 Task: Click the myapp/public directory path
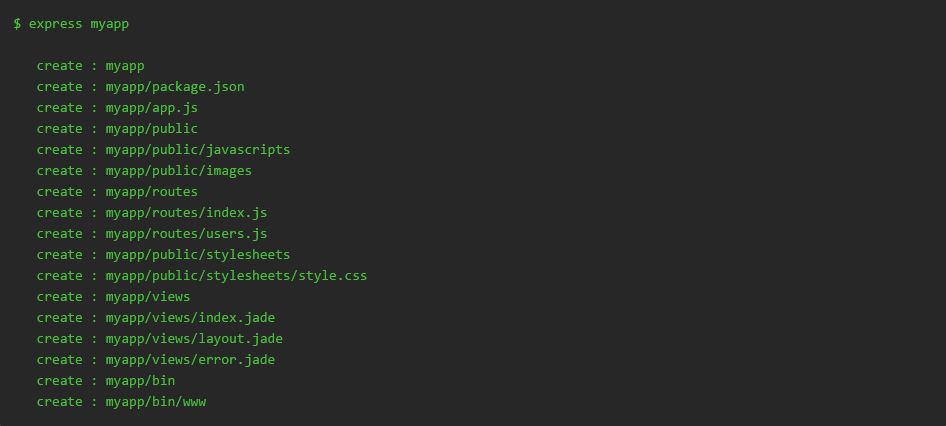pos(152,129)
